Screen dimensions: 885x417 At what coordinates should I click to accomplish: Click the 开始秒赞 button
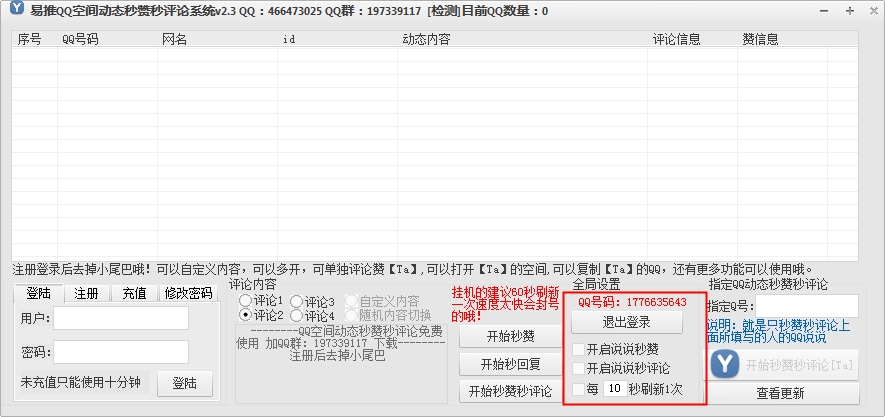click(x=511, y=337)
